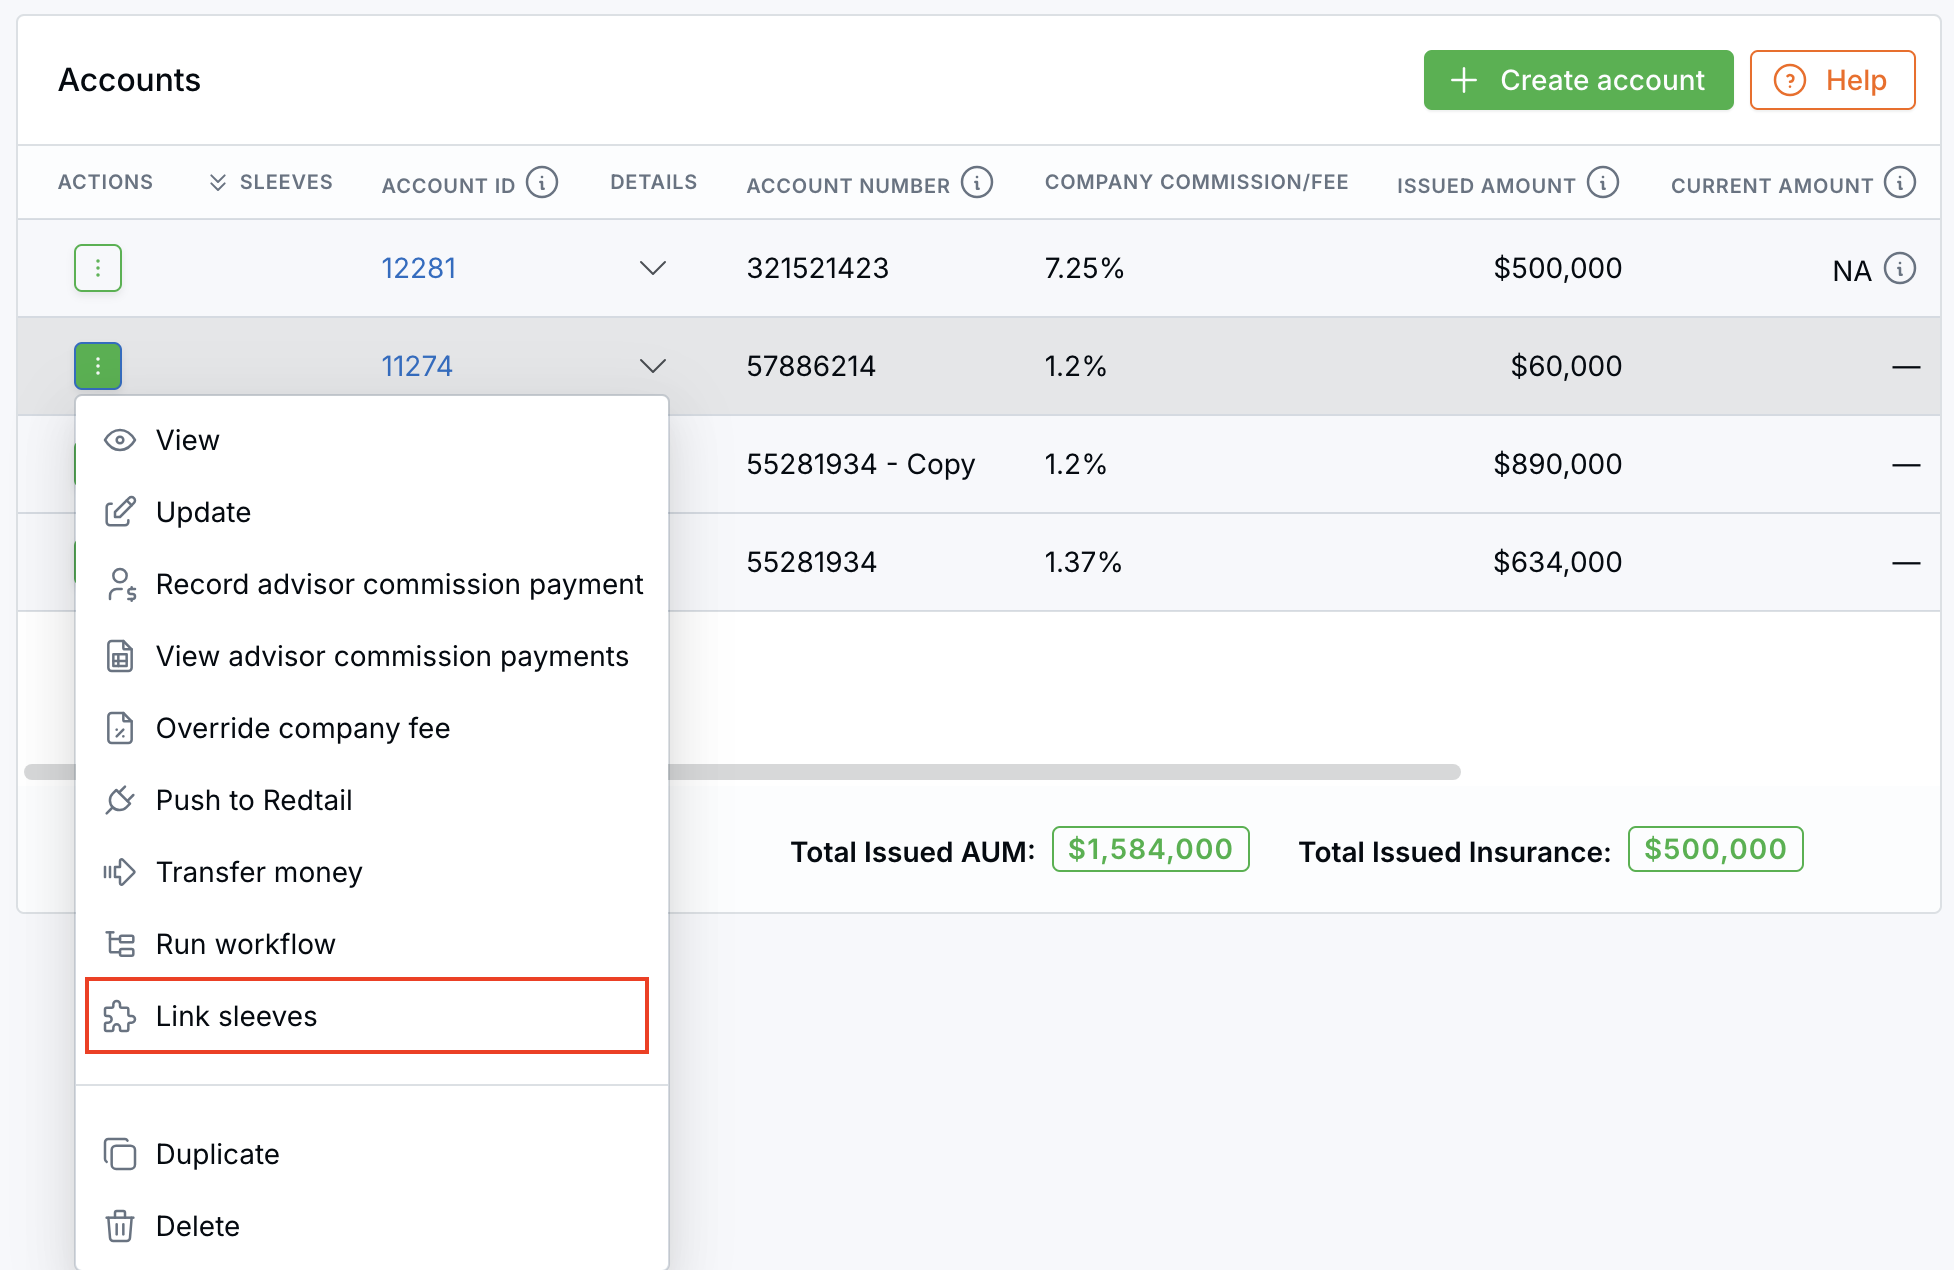Expand all sleeves with double chevron icon

coord(217,182)
